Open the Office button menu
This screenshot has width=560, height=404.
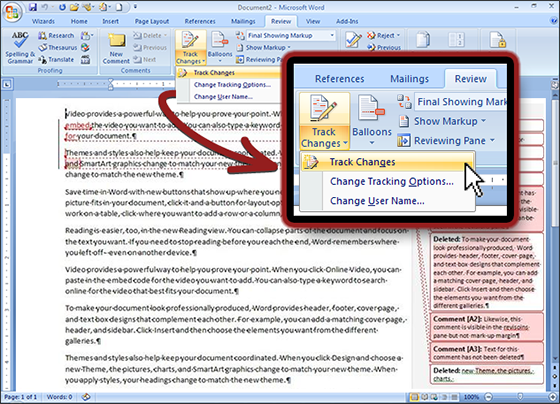click(x=12, y=12)
